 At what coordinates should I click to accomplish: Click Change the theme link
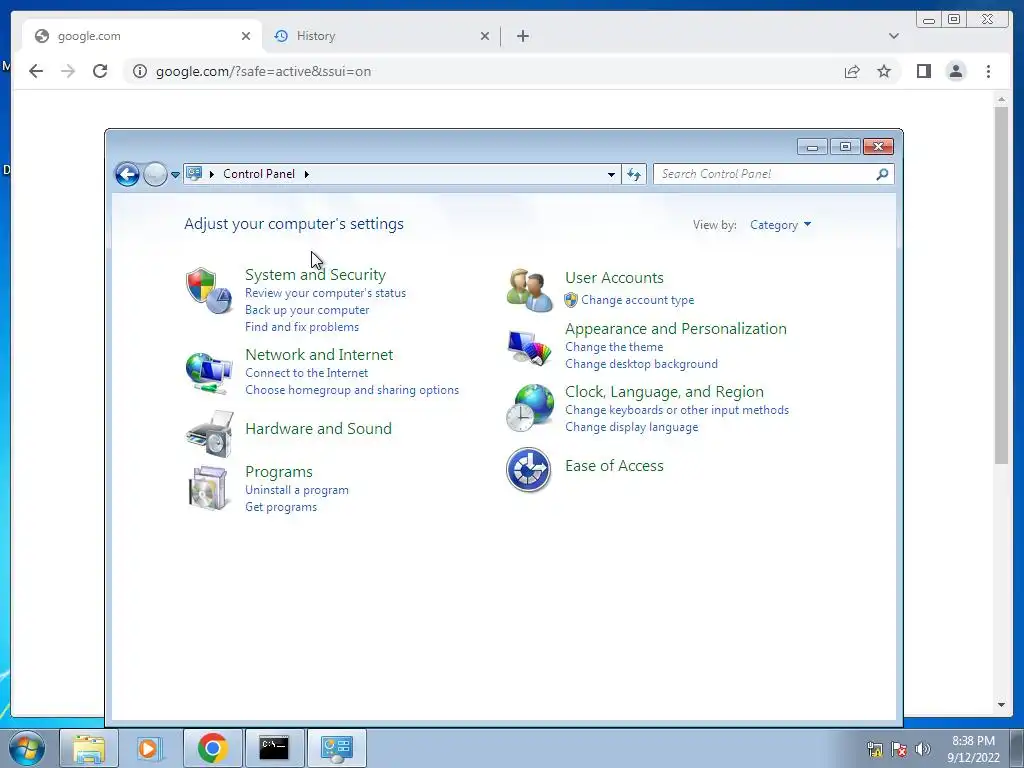point(614,347)
